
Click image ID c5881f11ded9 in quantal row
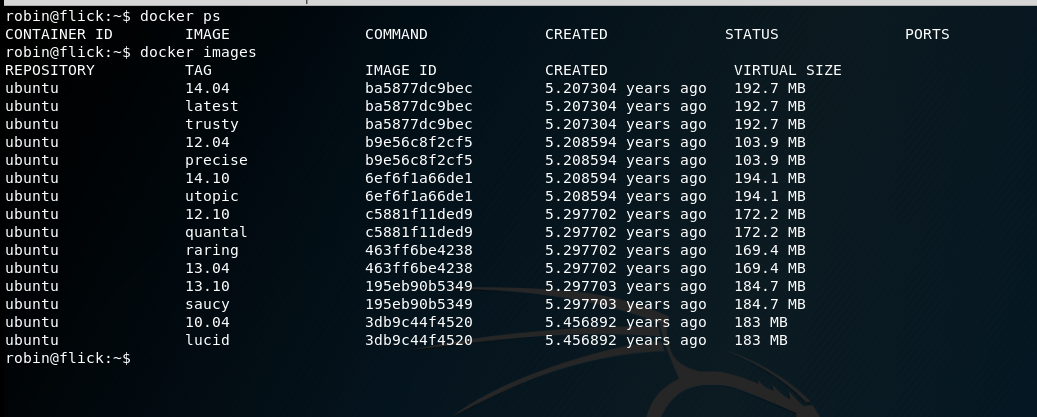point(419,232)
